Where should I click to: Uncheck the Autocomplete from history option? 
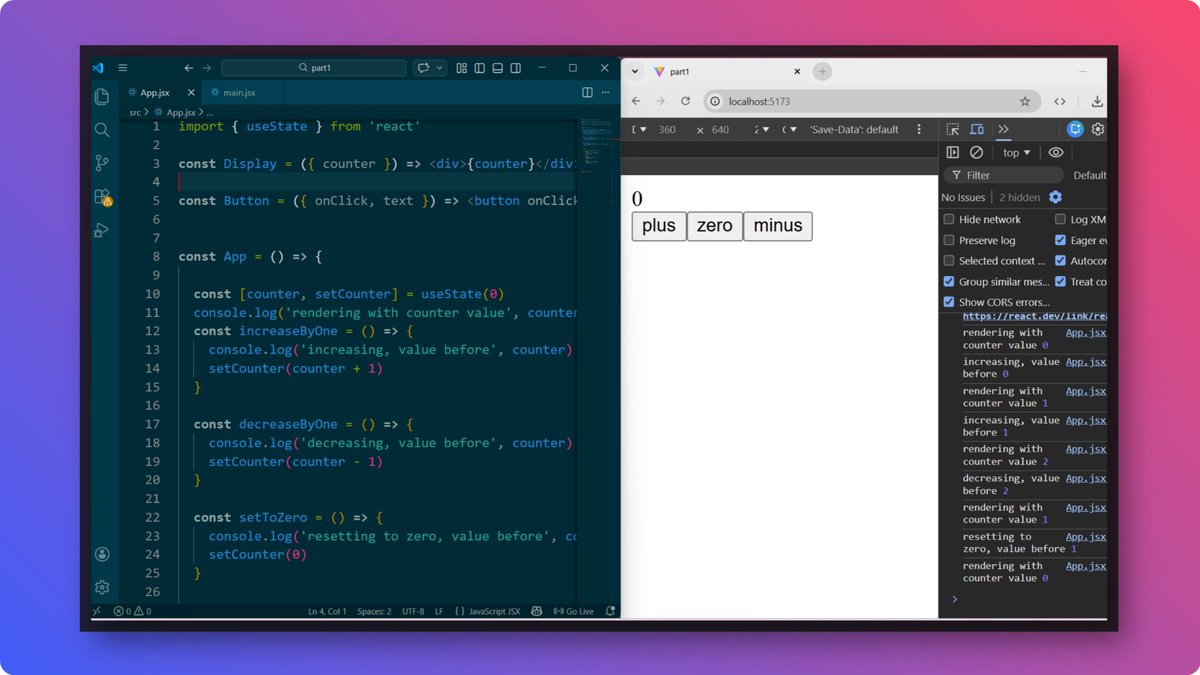pos(1061,261)
